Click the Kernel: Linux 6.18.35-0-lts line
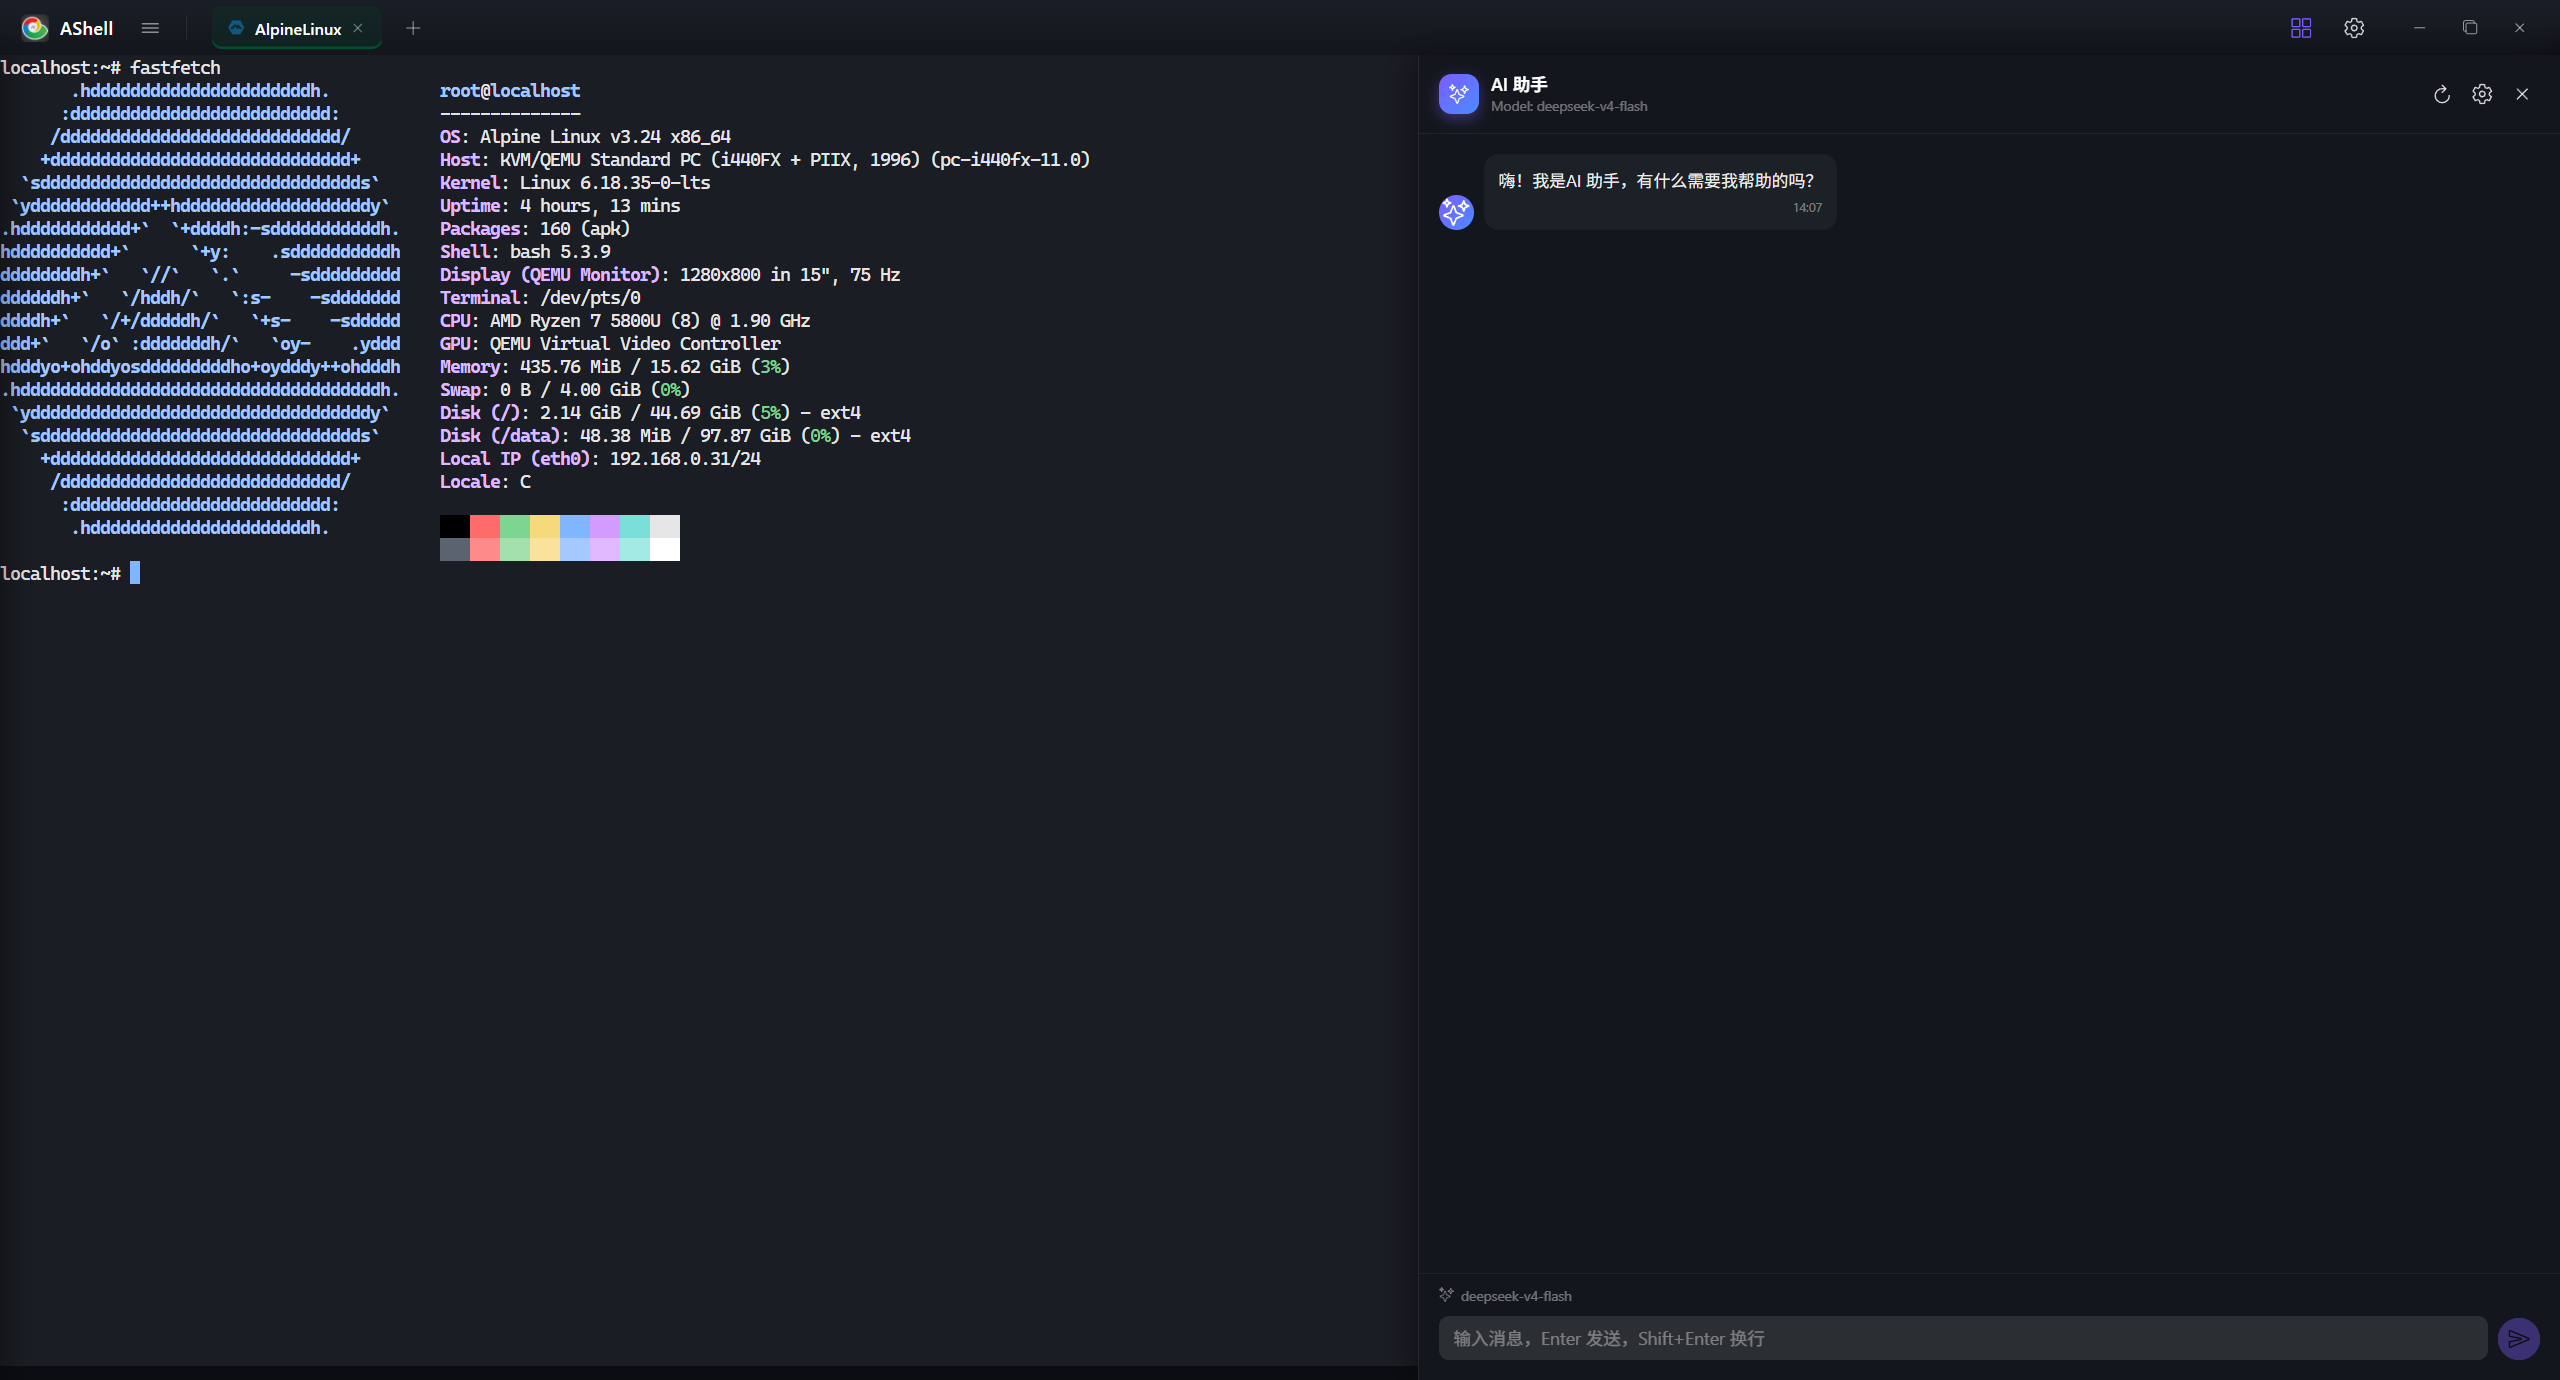The width and height of the screenshot is (2560, 1380). click(575, 183)
